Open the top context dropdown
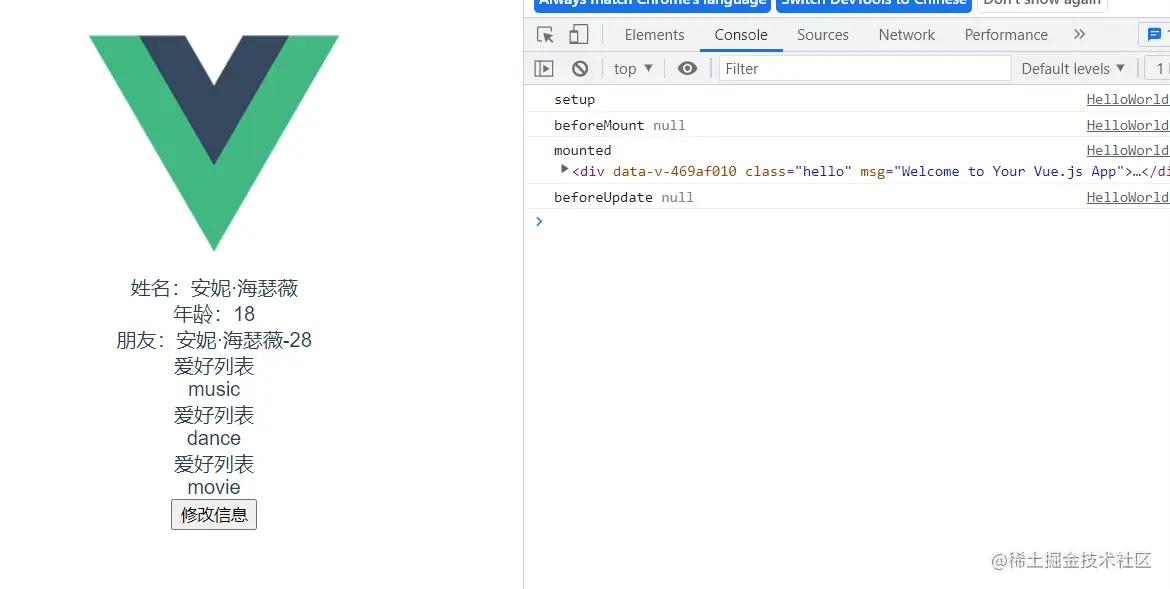This screenshot has height=589, width=1170. pos(634,69)
